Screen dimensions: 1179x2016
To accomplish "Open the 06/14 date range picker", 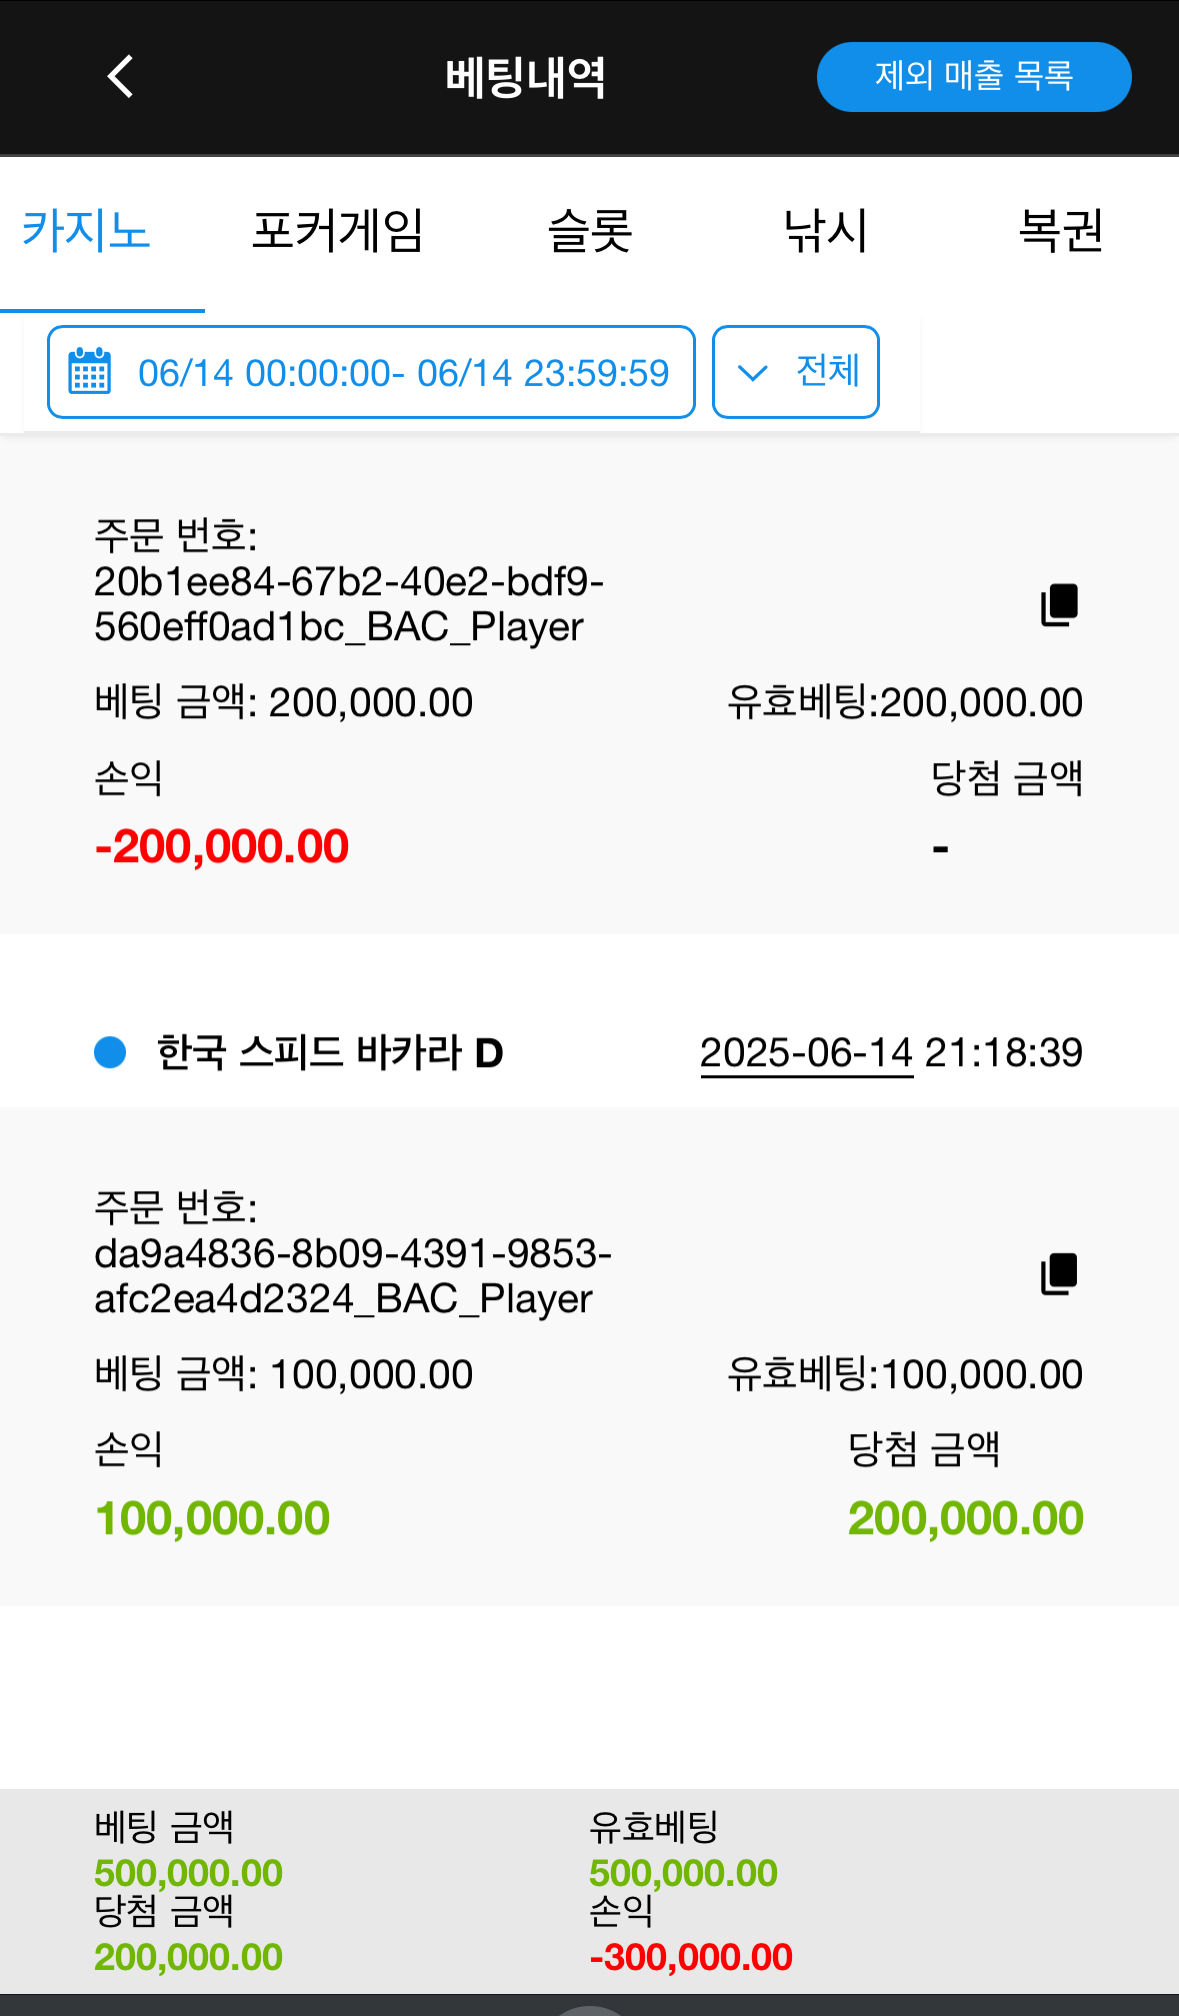I will (x=402, y=372).
